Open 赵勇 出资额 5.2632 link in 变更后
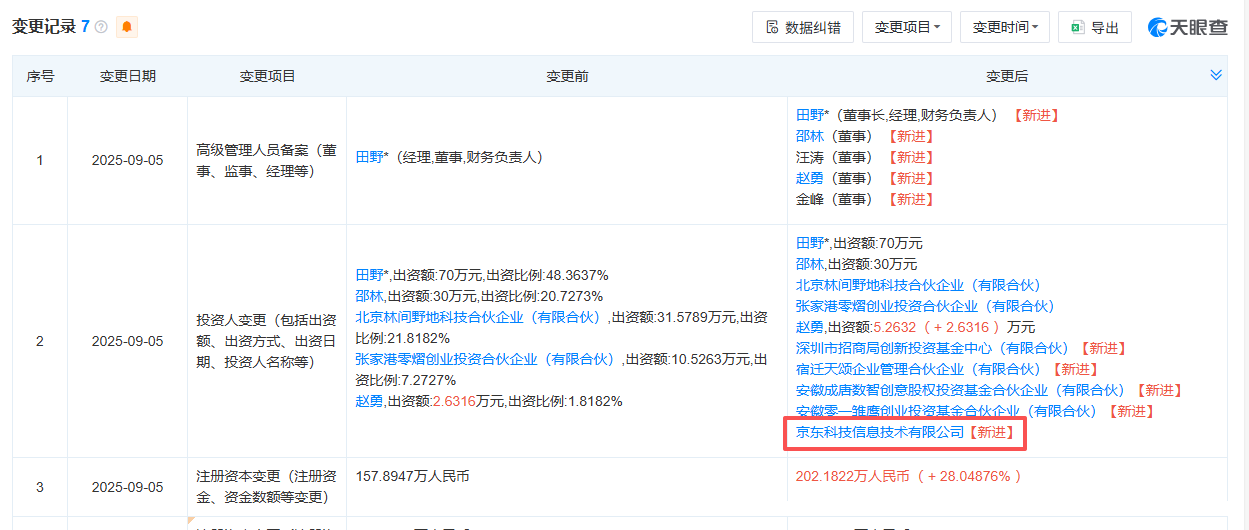 (x=810, y=327)
